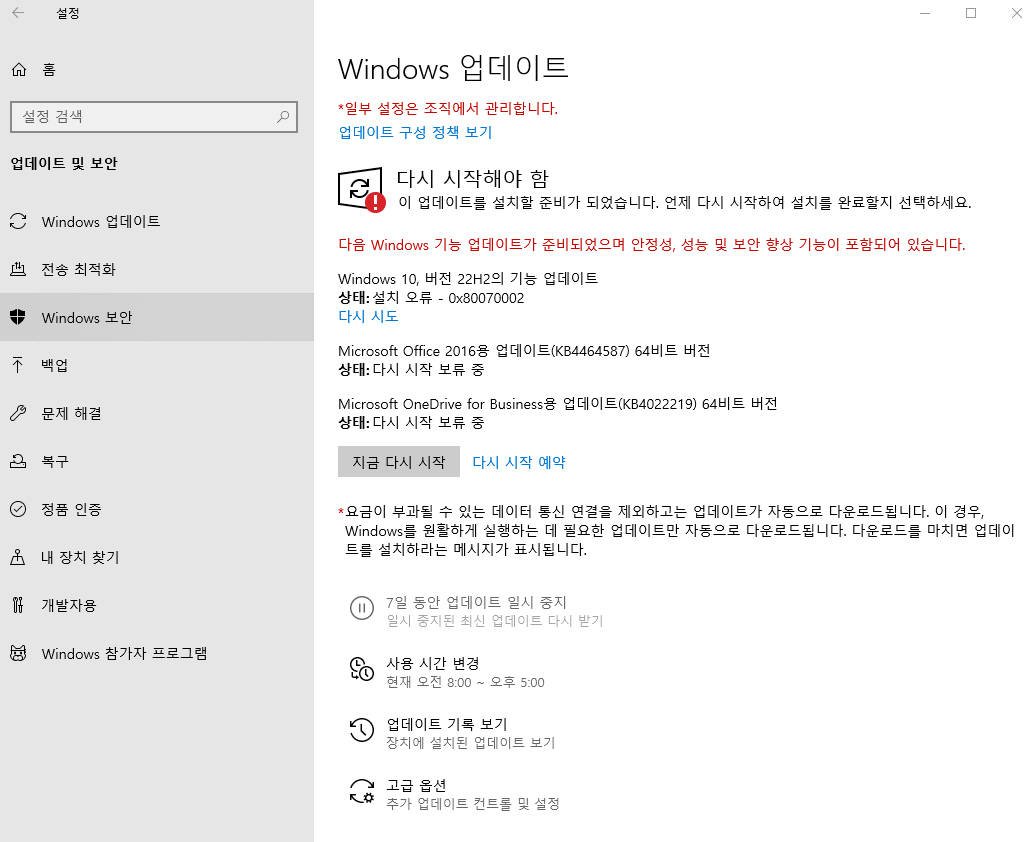Screen dimensions: 1031x842
Task: Click the update history clock icon
Action: click(362, 730)
